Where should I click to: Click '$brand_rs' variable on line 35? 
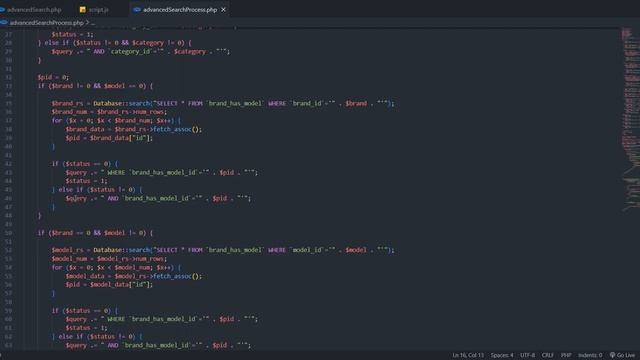click(67, 103)
